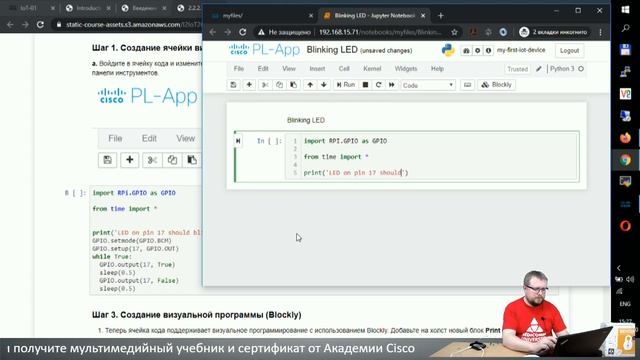Click the pencil edit-mode icon

tap(539, 69)
